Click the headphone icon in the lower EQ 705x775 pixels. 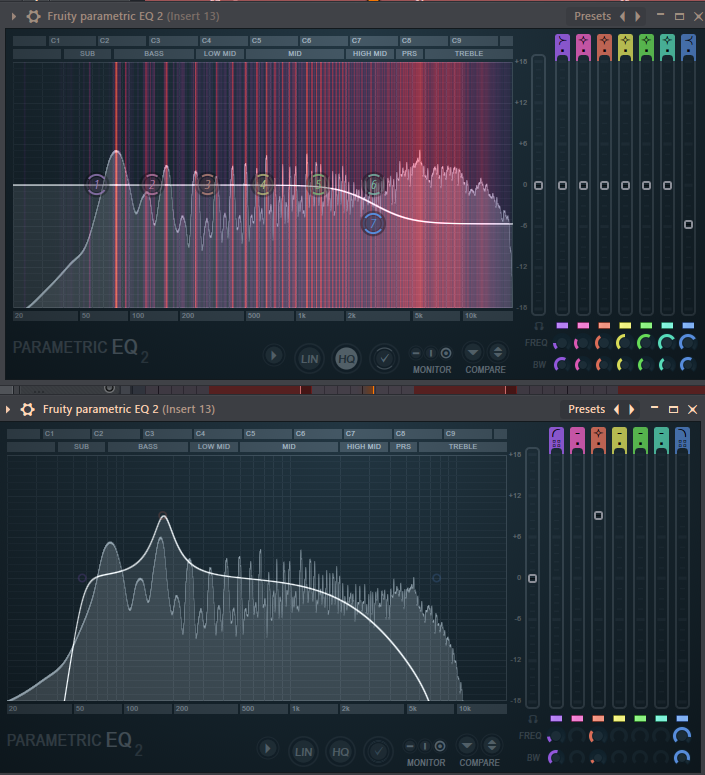coord(533,719)
